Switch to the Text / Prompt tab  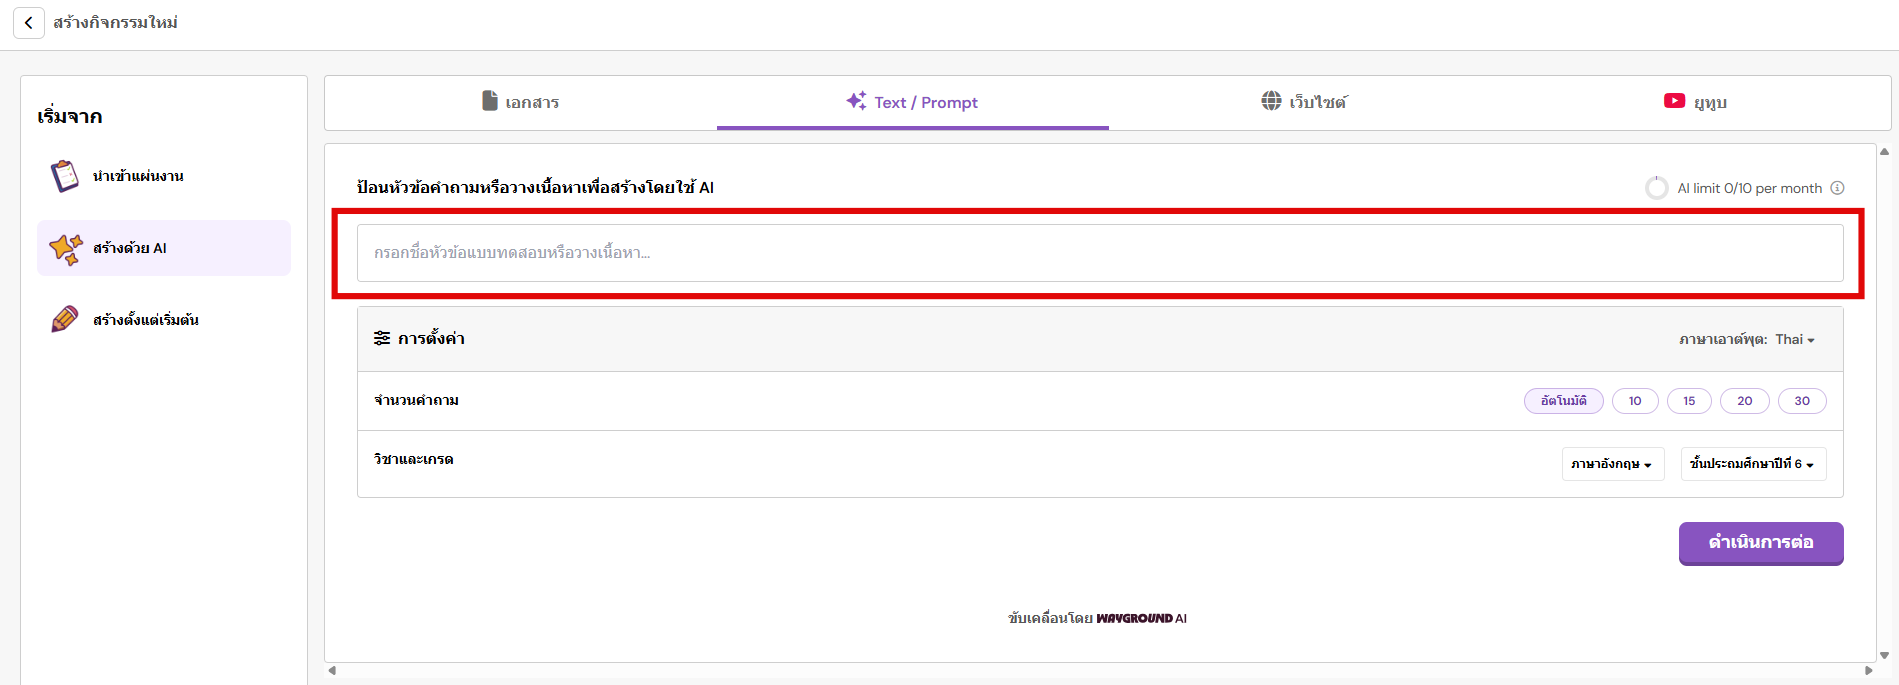pyautogui.click(x=912, y=102)
